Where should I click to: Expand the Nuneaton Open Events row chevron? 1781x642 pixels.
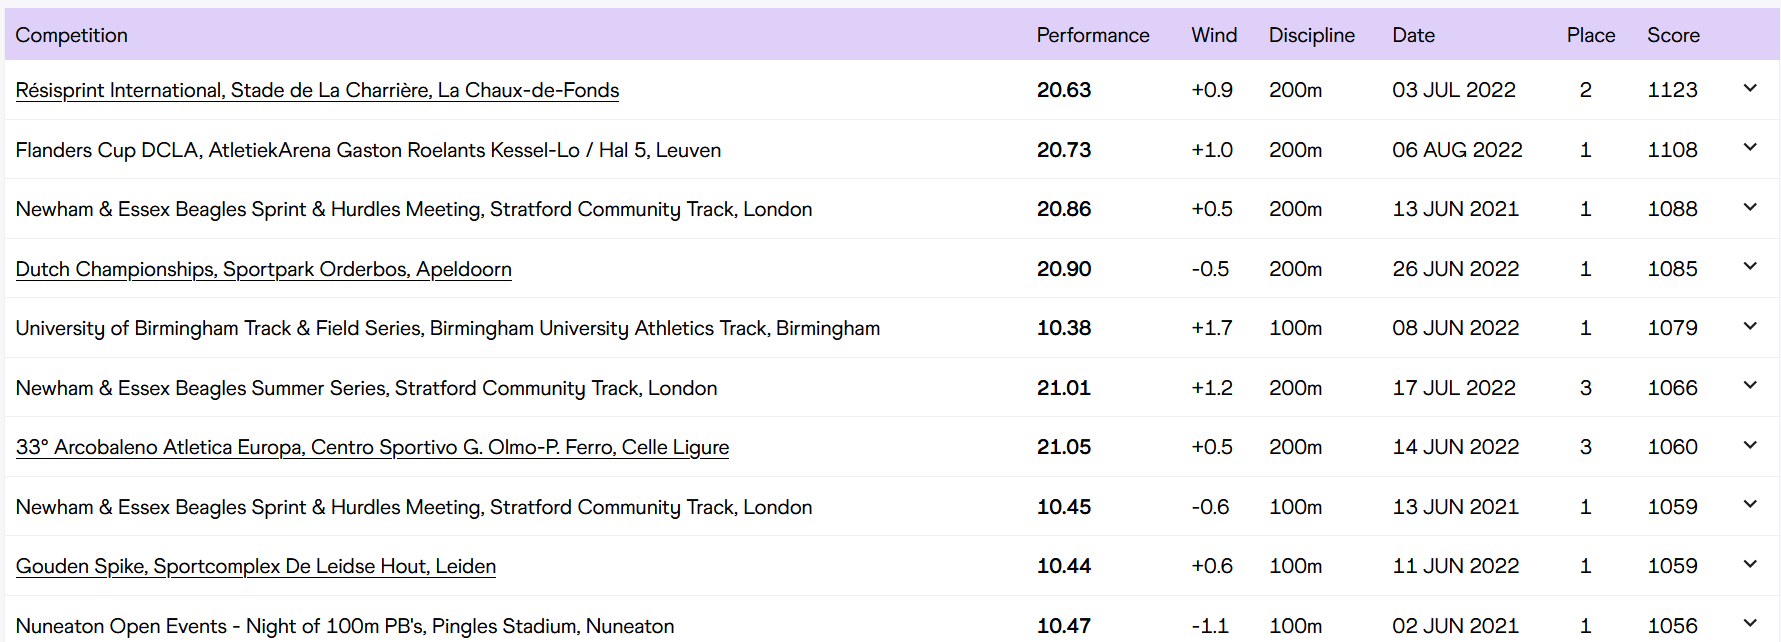(x=1750, y=624)
